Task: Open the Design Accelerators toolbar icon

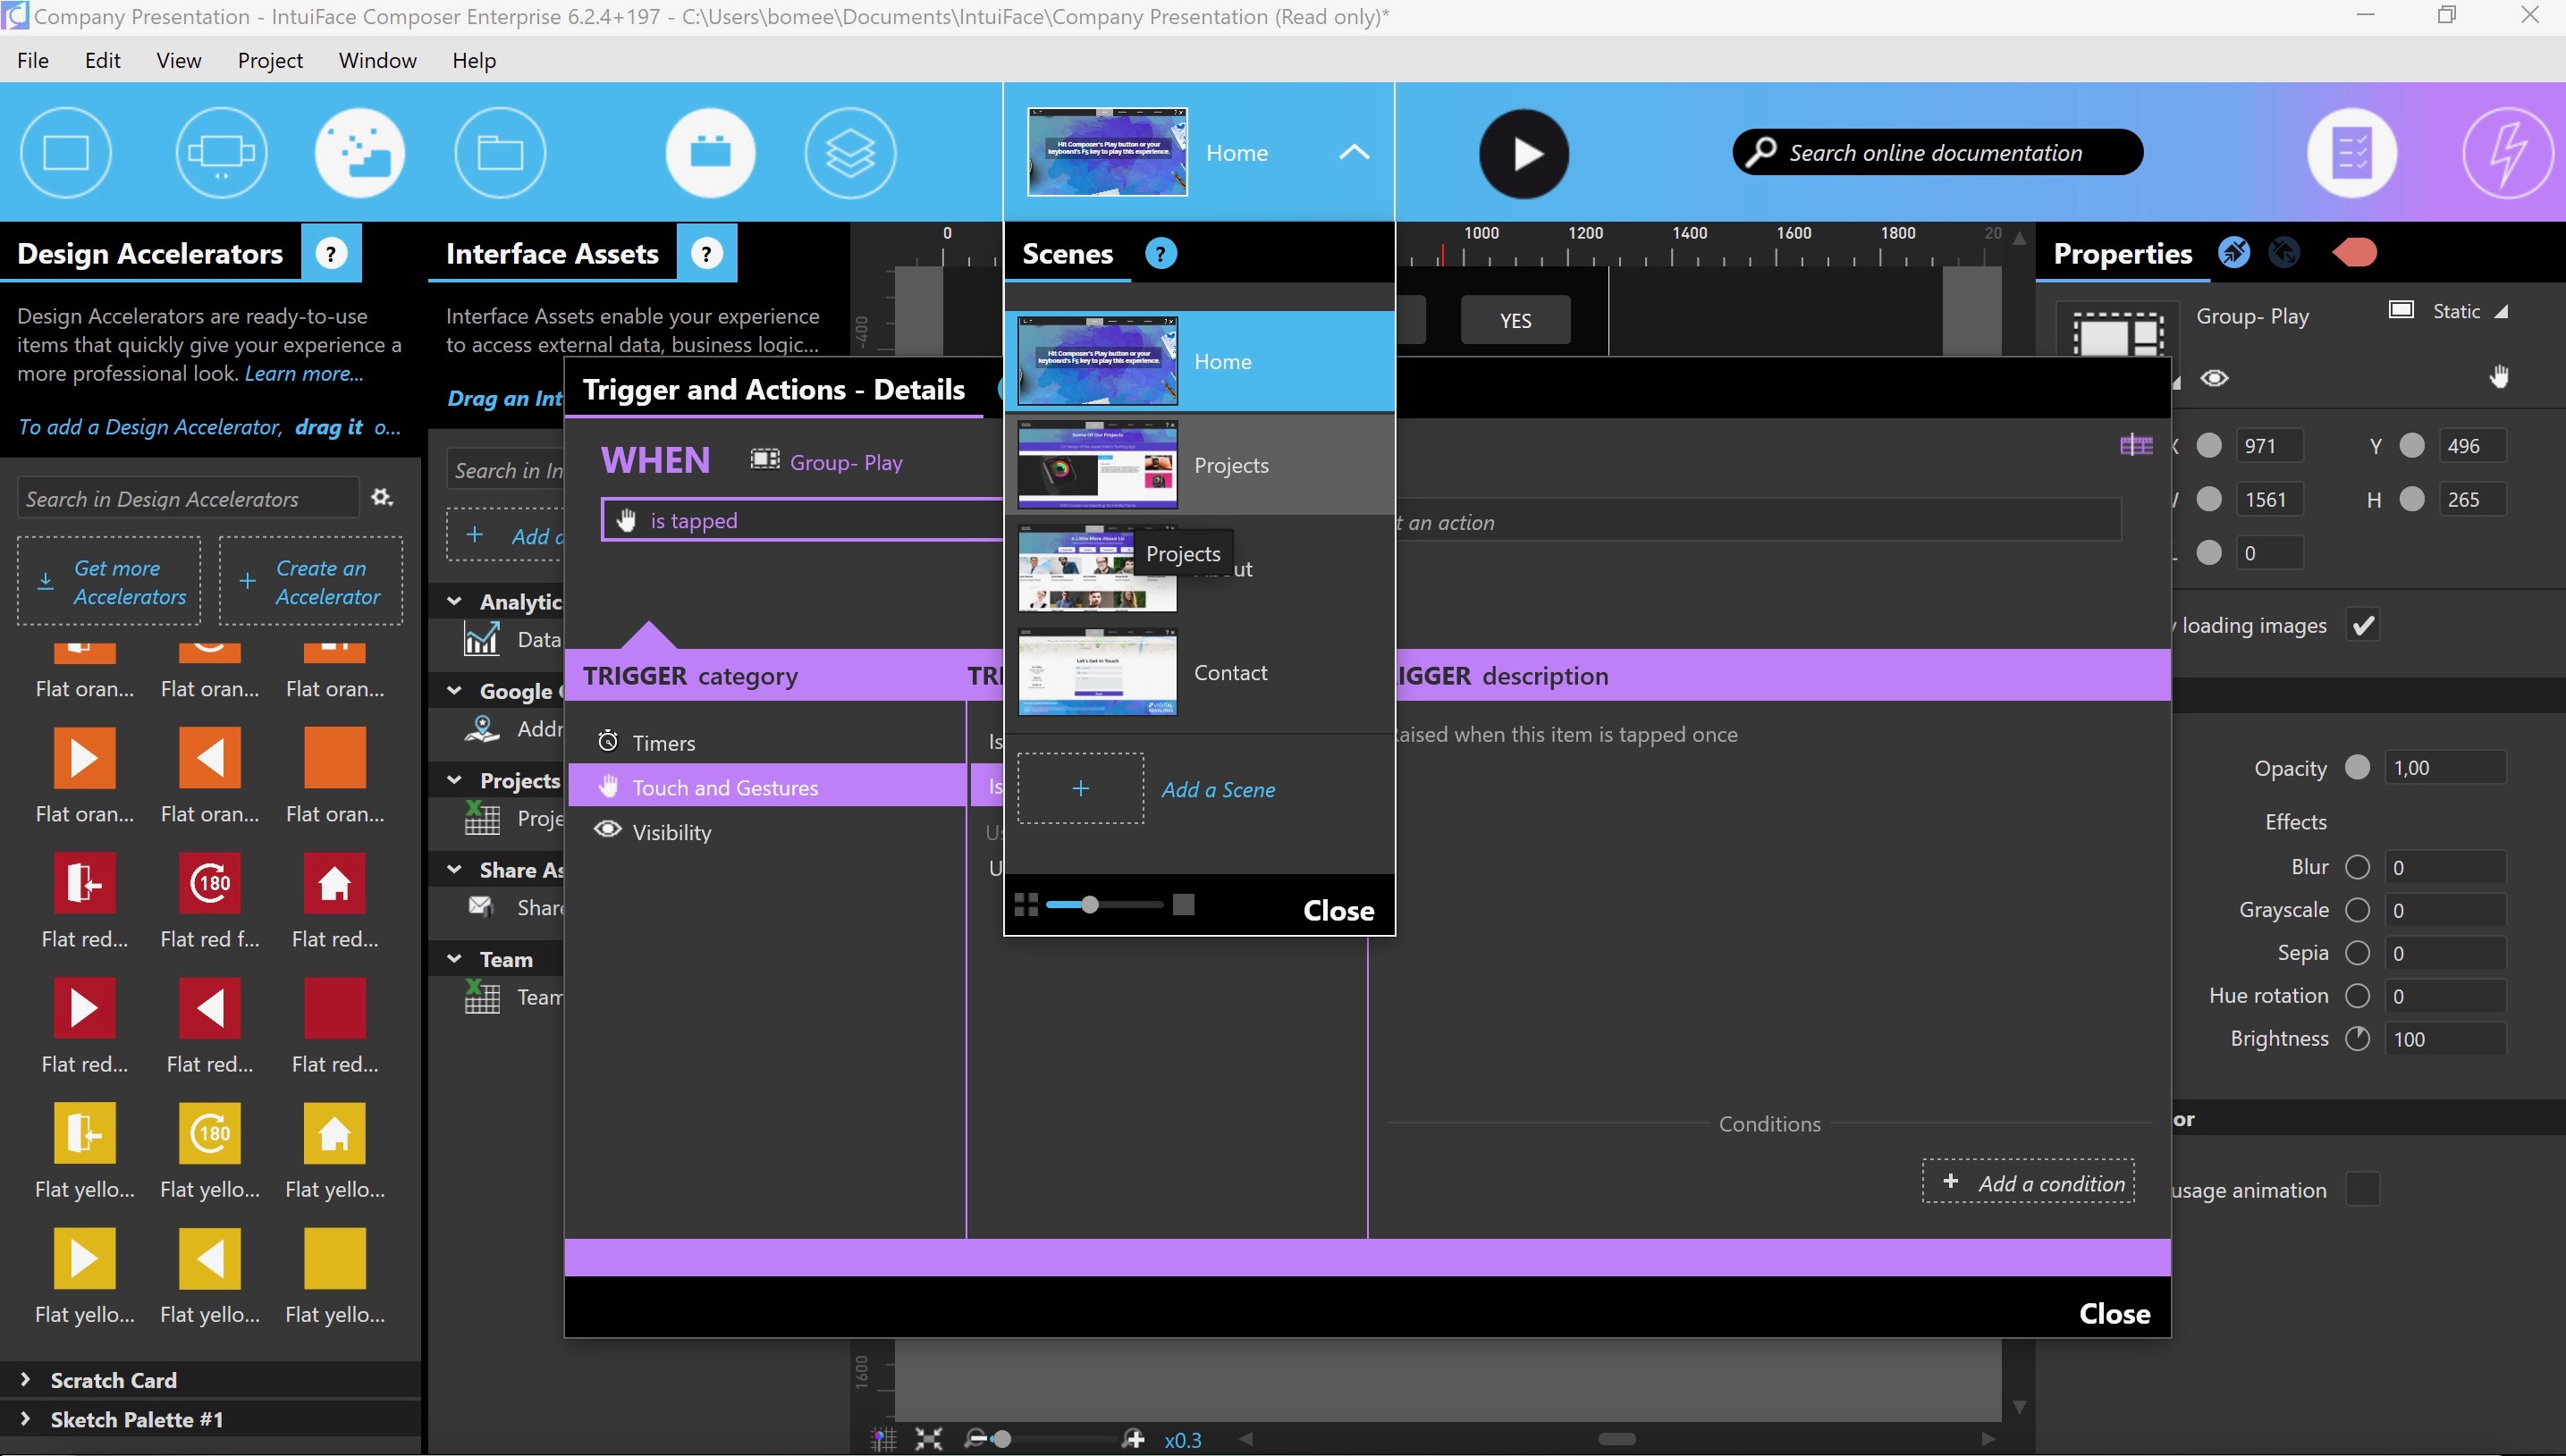Action: (360, 154)
